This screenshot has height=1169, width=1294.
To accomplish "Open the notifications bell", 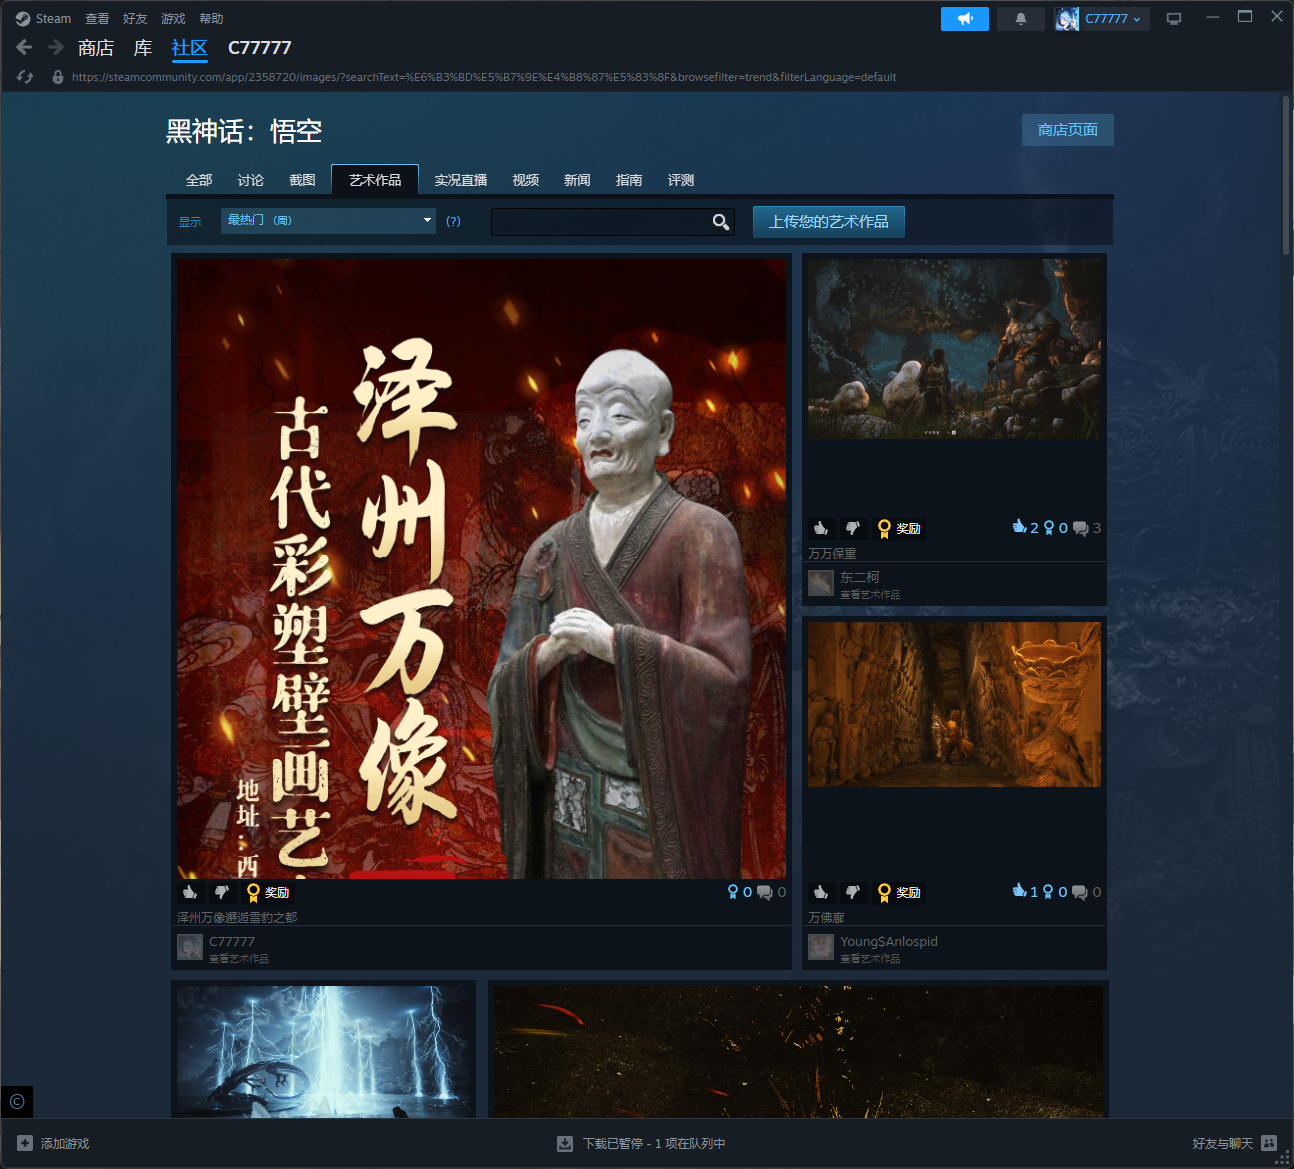I will click(x=1021, y=19).
